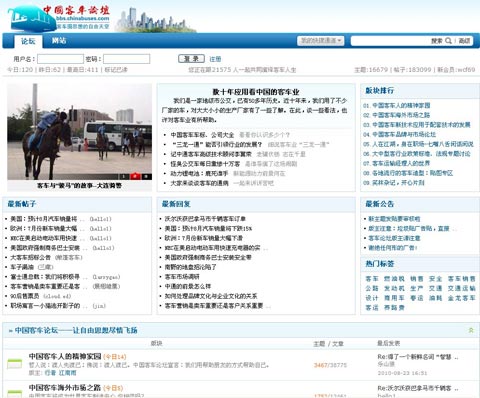Open latest post 90后售票员
Screen dimensions: 480x398
tap(25, 296)
